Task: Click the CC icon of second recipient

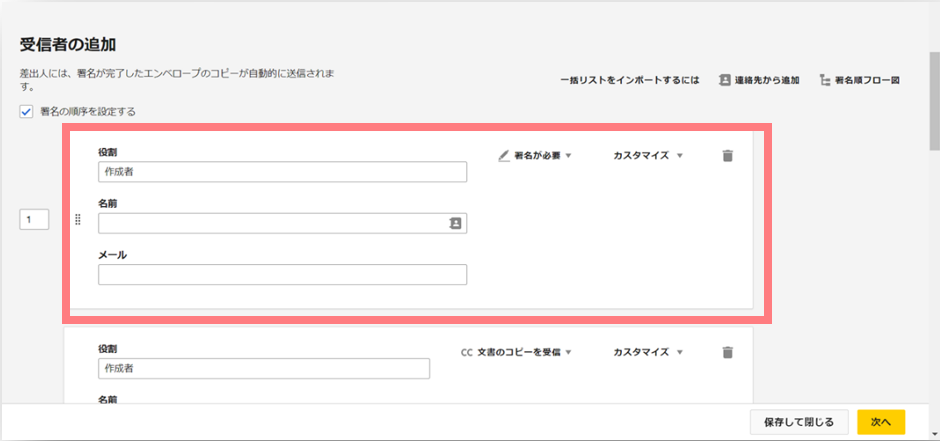Action: click(x=466, y=352)
